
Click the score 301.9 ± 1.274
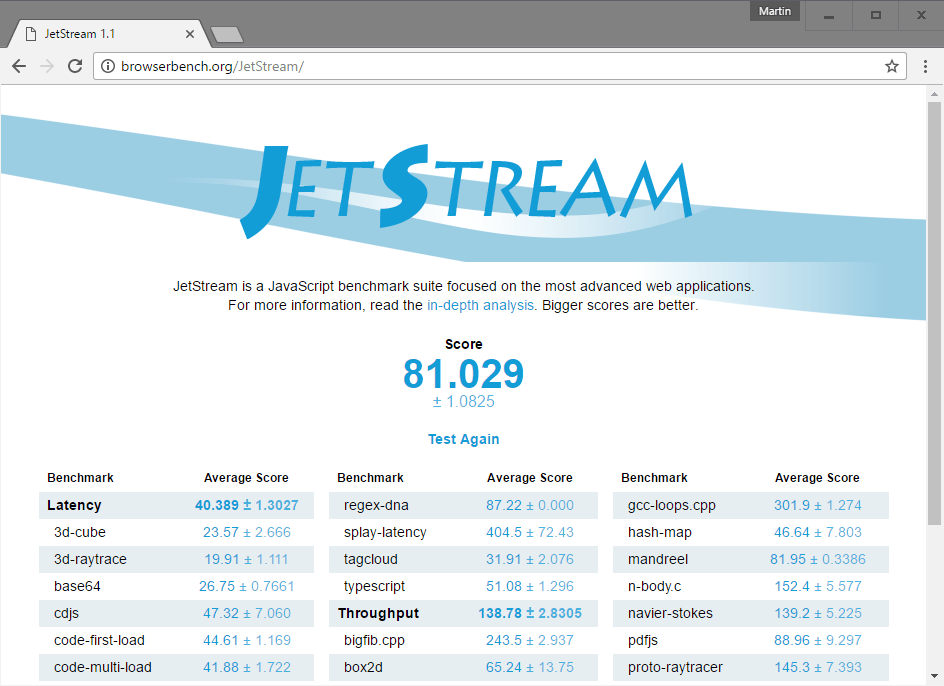818,505
